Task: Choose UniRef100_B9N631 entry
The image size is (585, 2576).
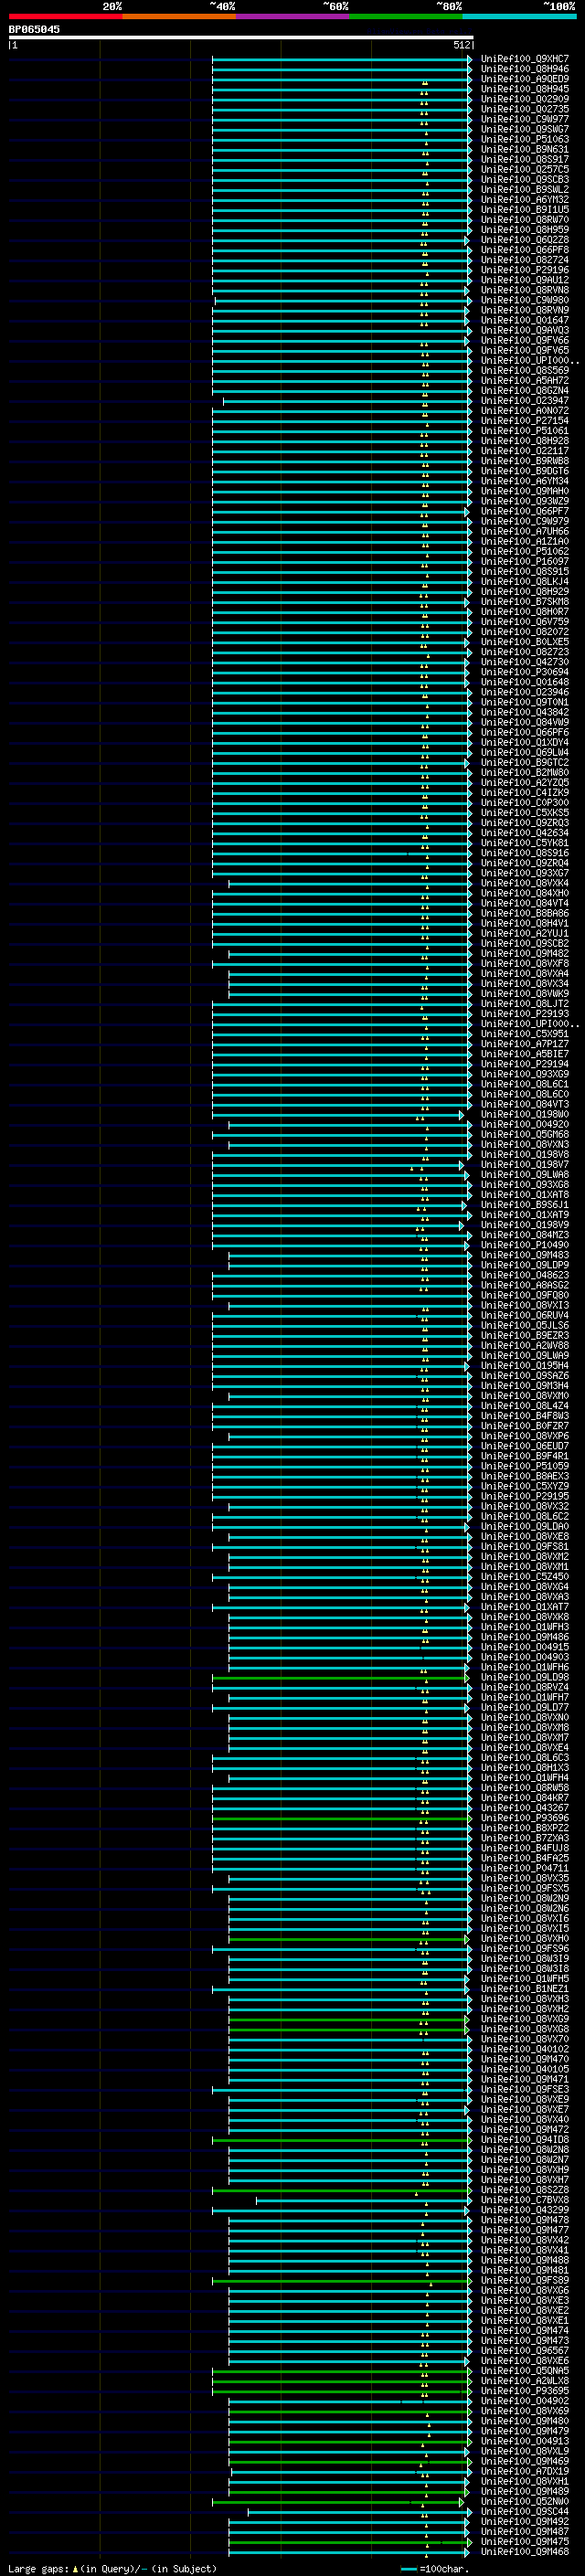Action: (x=525, y=149)
